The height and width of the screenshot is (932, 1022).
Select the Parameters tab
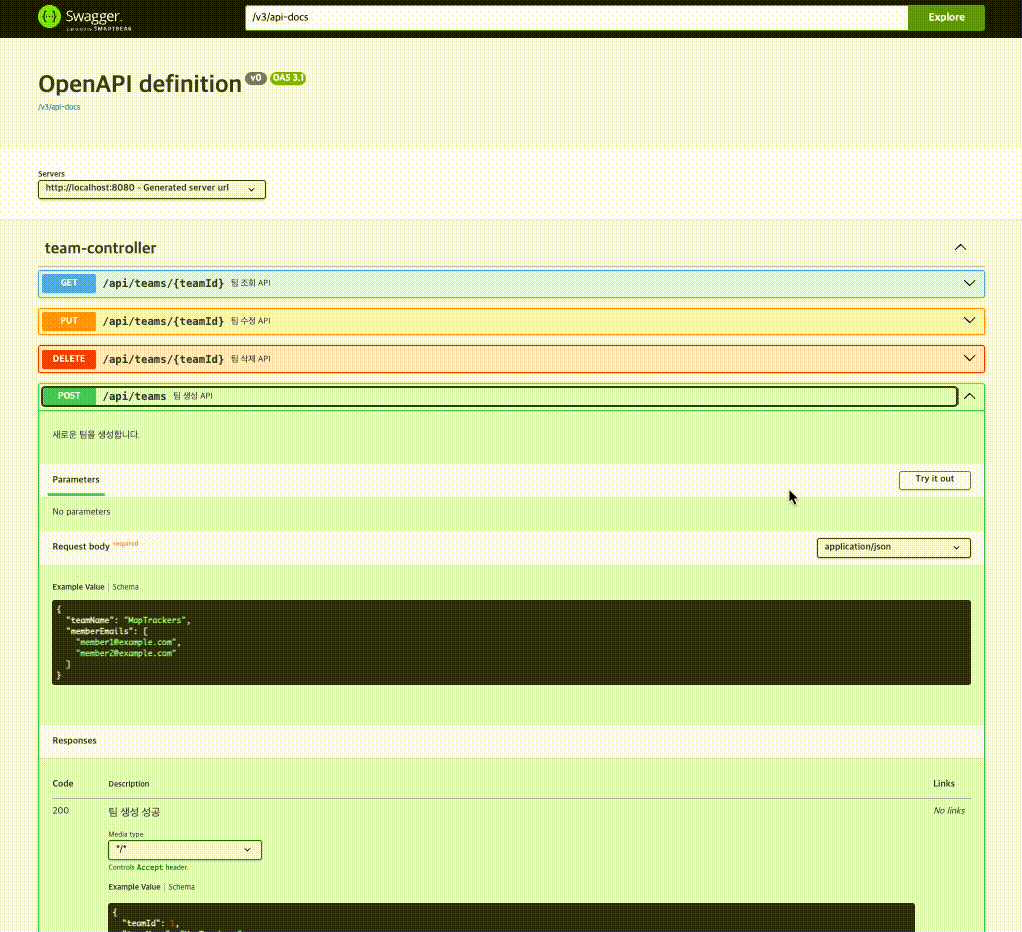[76, 480]
